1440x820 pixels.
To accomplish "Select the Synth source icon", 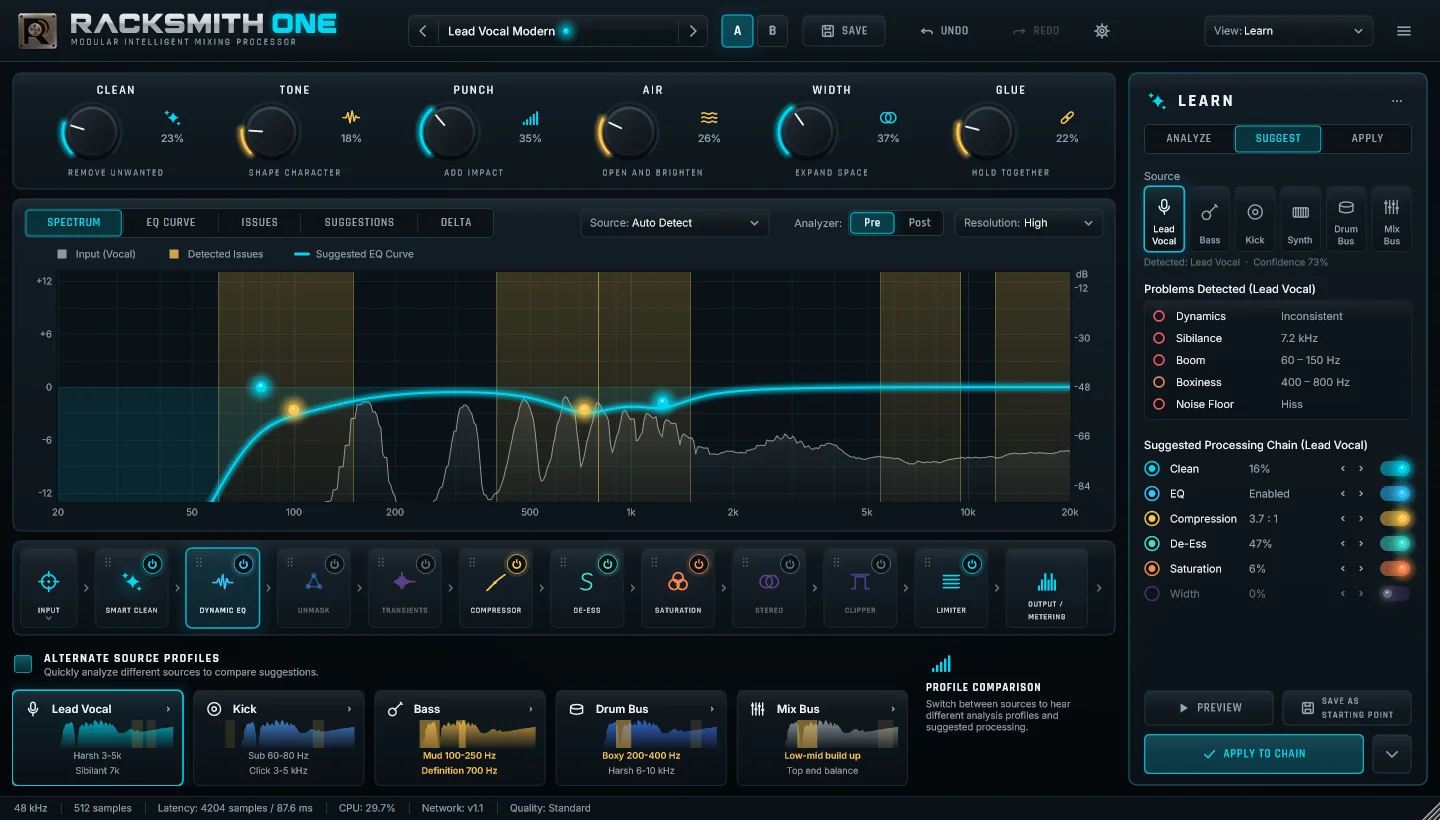I will click(x=1300, y=218).
